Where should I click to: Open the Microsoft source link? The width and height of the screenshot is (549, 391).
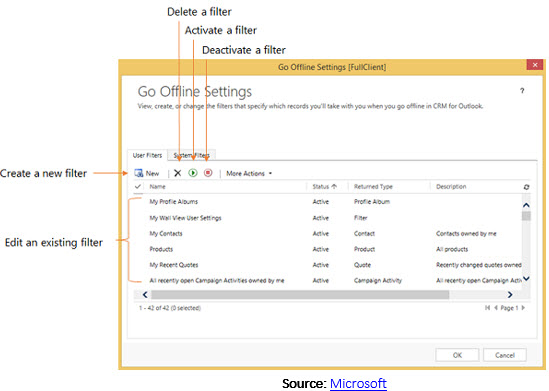tap(358, 383)
